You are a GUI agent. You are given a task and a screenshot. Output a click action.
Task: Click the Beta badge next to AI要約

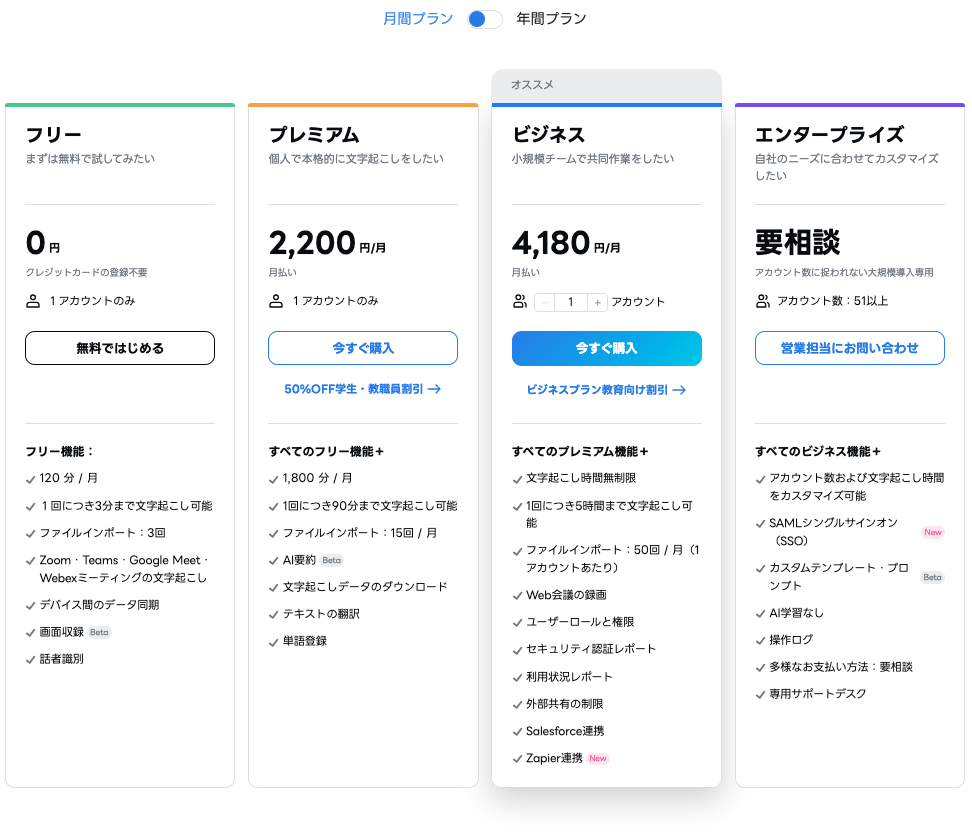point(331,560)
